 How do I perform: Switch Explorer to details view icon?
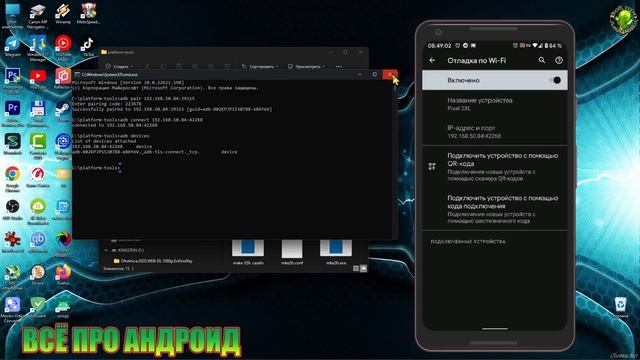click(356, 268)
